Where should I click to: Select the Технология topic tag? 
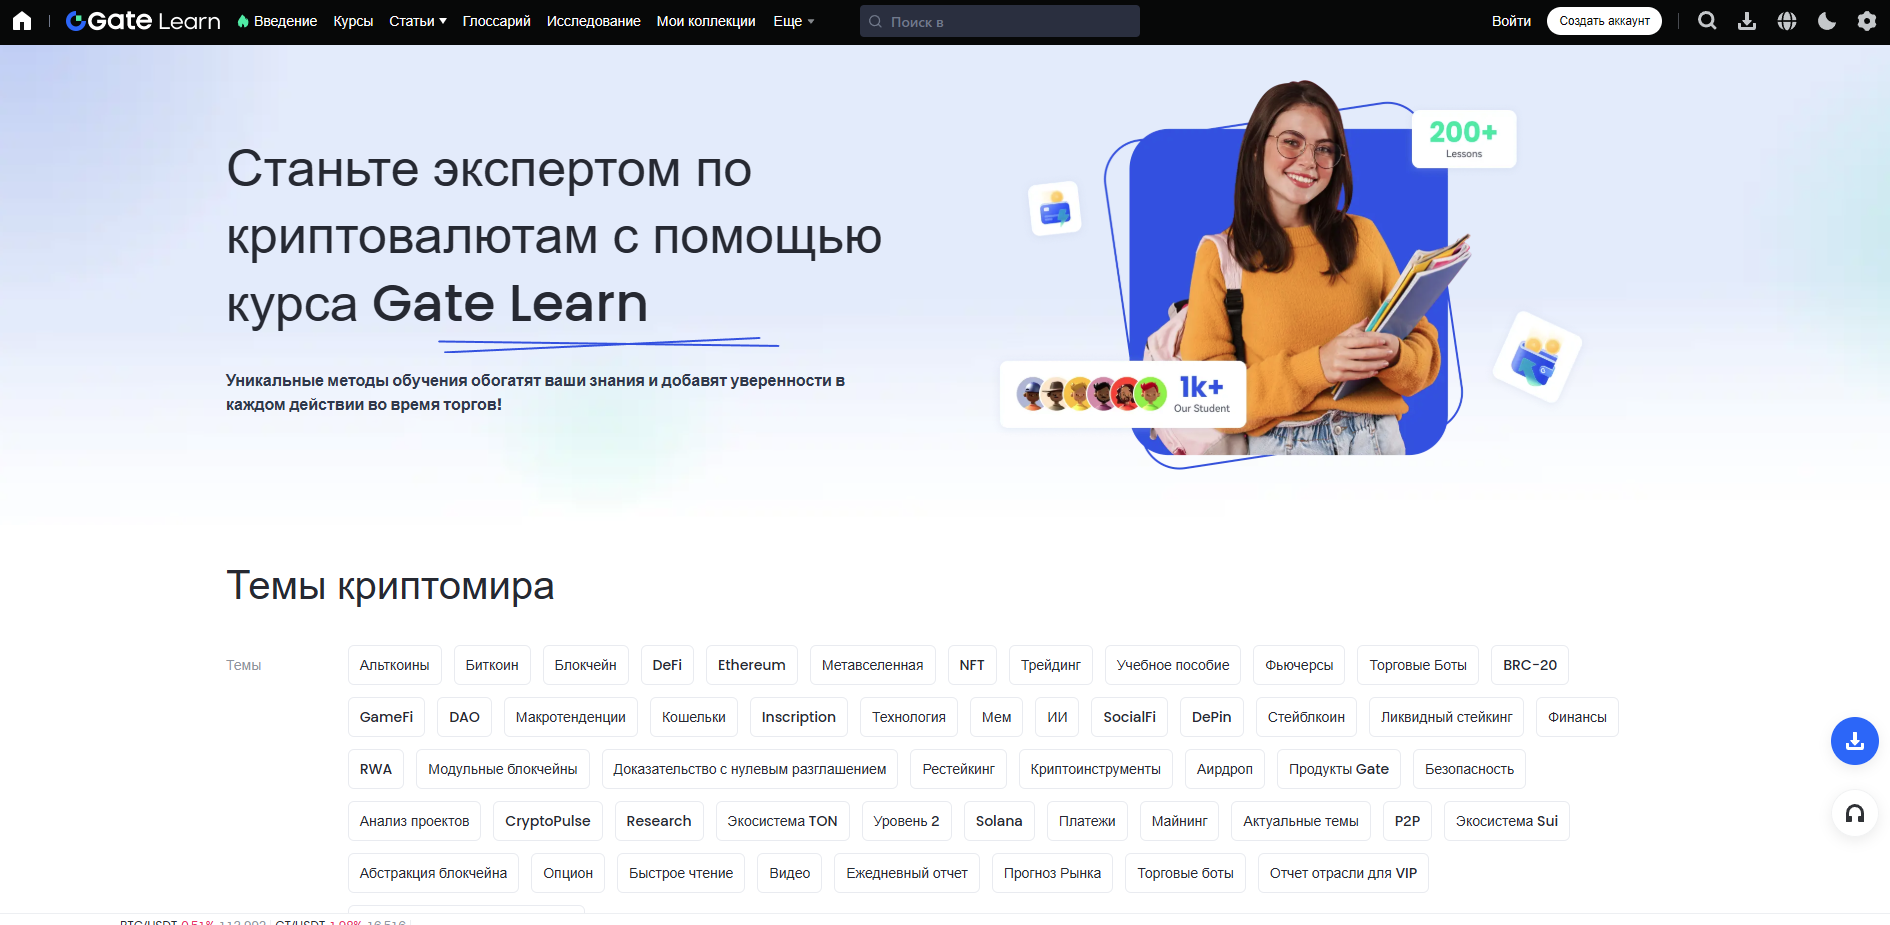click(909, 717)
